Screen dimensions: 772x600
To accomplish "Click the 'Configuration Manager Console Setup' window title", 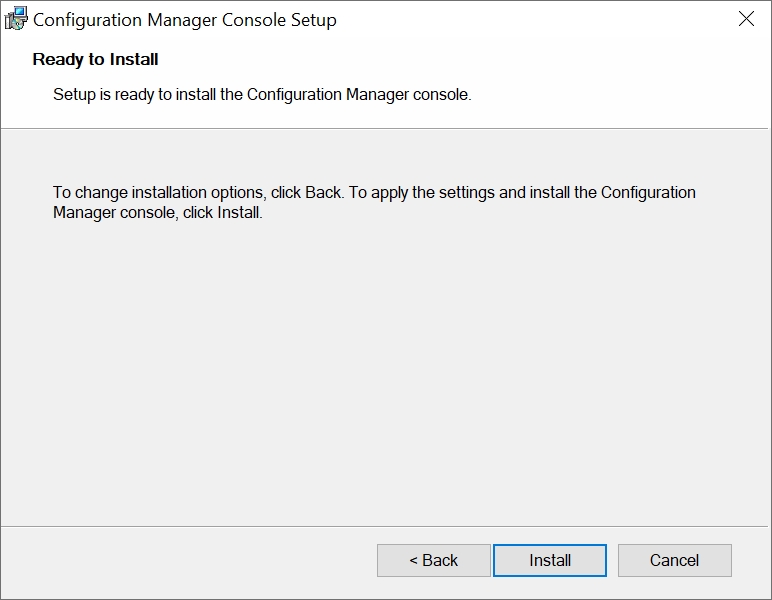I will [x=185, y=20].
